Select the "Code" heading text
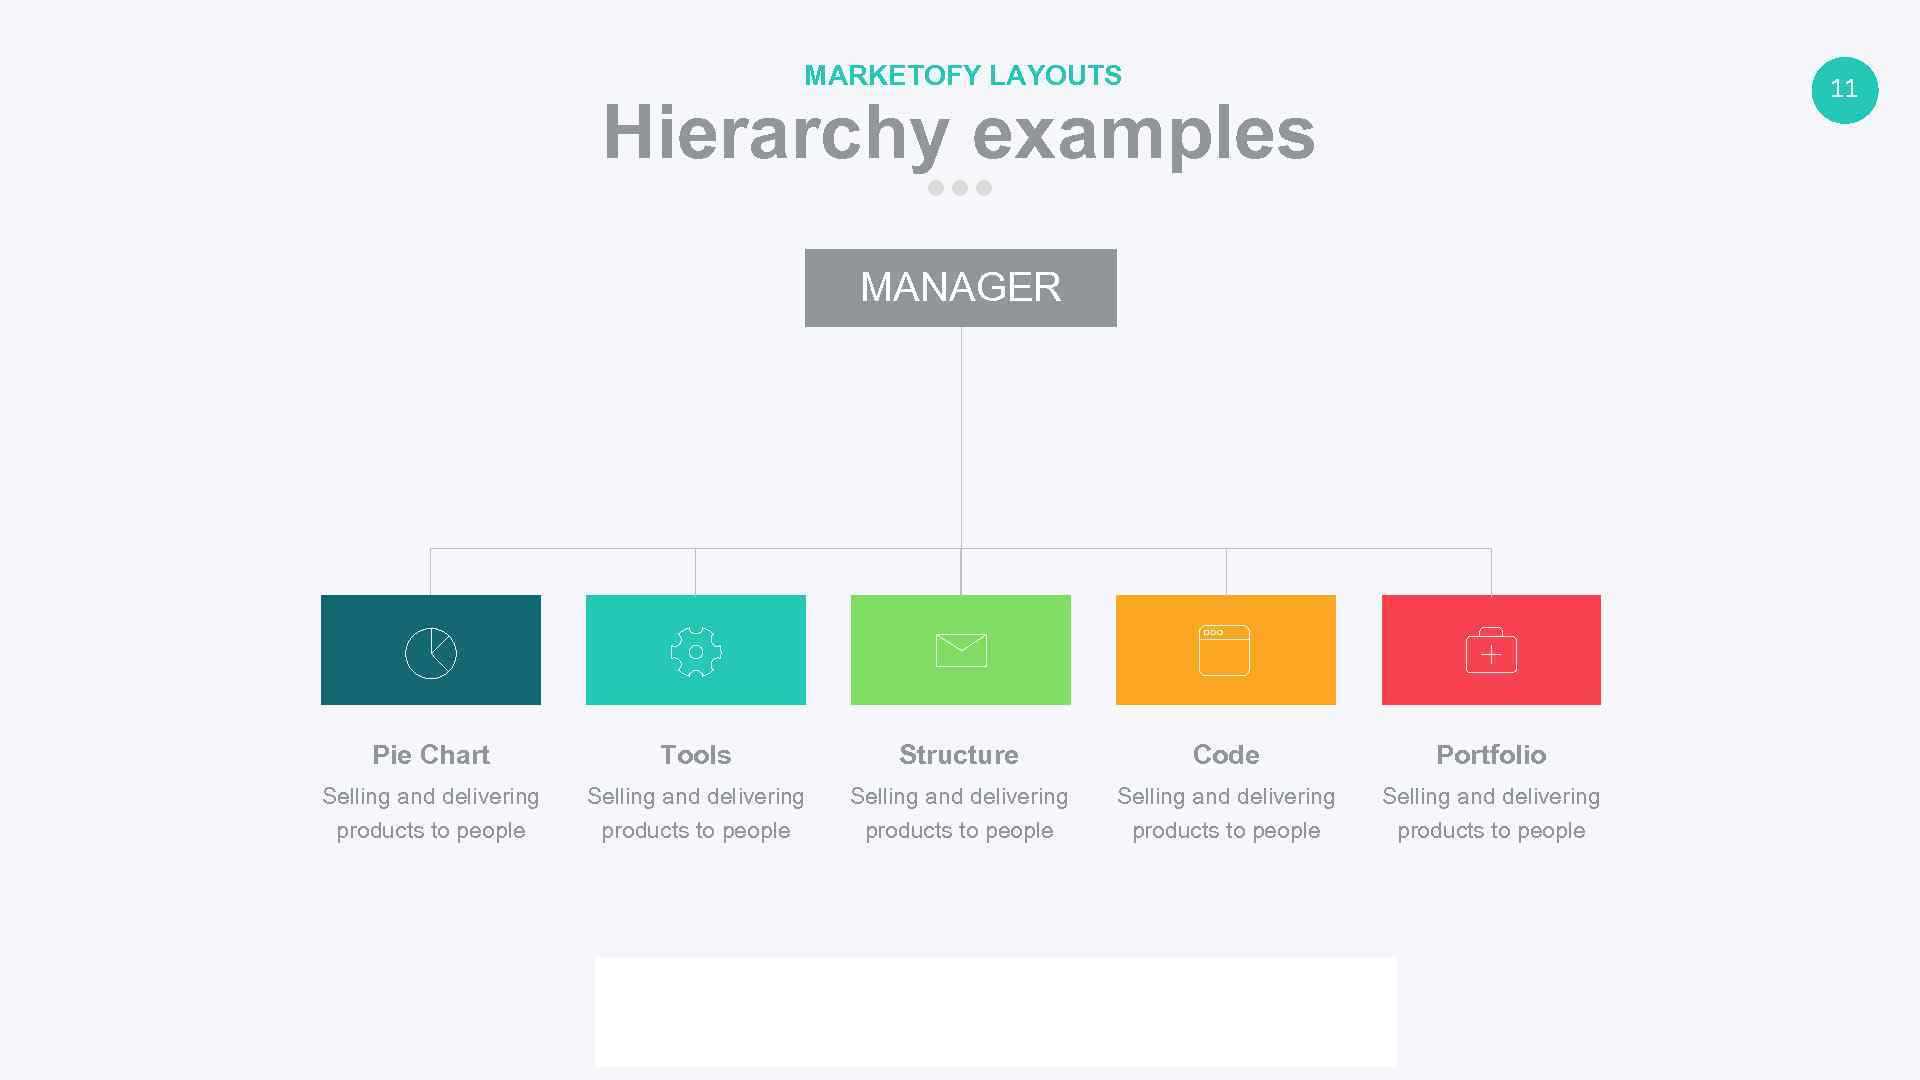The width and height of the screenshot is (1920, 1080). (1226, 755)
